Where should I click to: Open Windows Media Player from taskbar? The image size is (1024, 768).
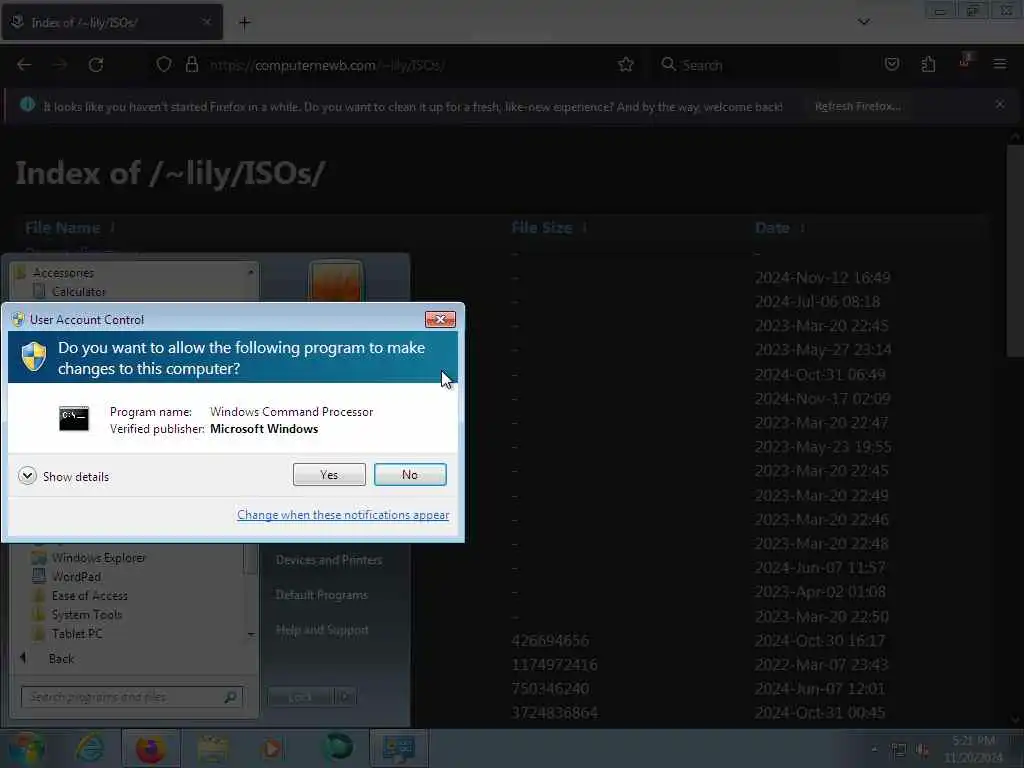pos(273,748)
